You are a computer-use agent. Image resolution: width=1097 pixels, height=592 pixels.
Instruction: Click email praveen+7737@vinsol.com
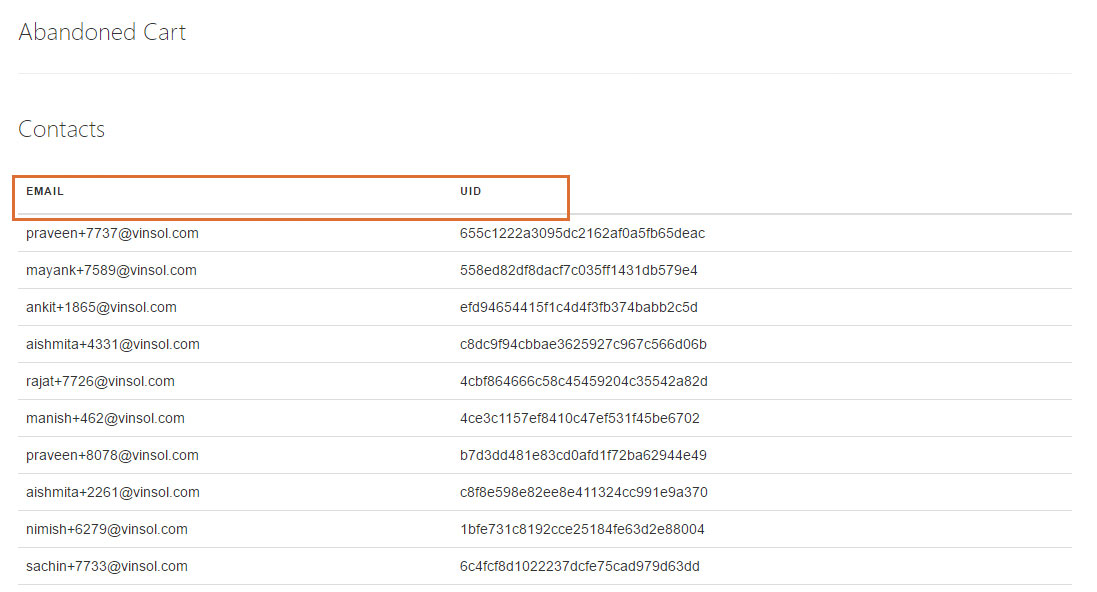pyautogui.click(x=112, y=233)
